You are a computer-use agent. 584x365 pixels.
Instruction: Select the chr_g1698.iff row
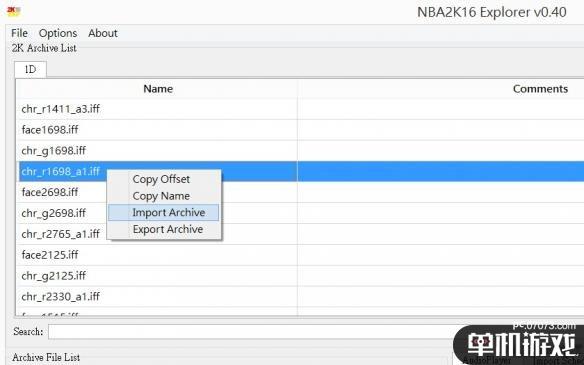coord(300,150)
